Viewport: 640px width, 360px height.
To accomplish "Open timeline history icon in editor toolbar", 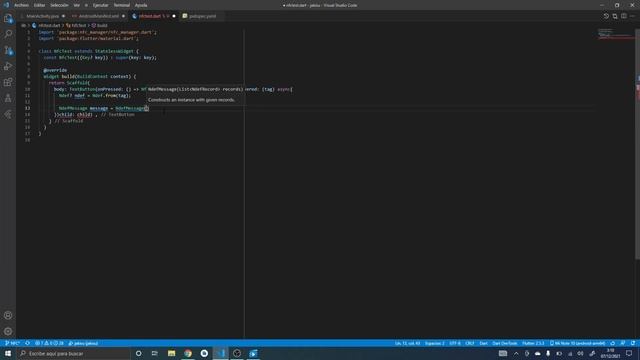I will coord(606,16).
